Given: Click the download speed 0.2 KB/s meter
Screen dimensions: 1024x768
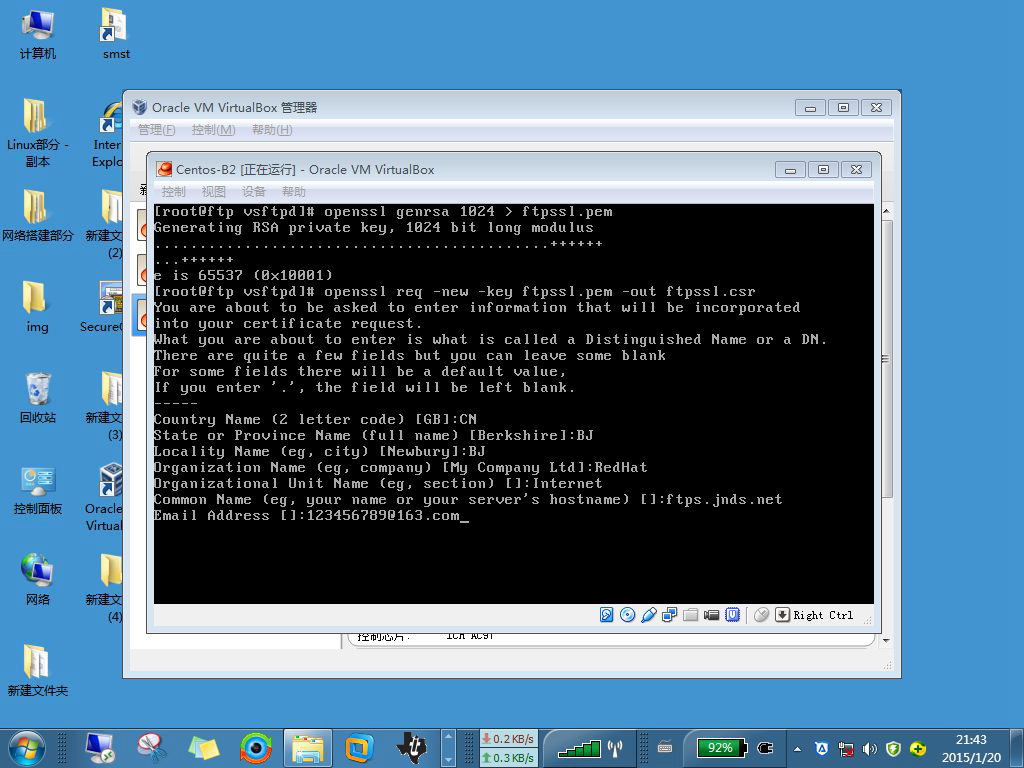Looking at the screenshot, I should [x=508, y=739].
